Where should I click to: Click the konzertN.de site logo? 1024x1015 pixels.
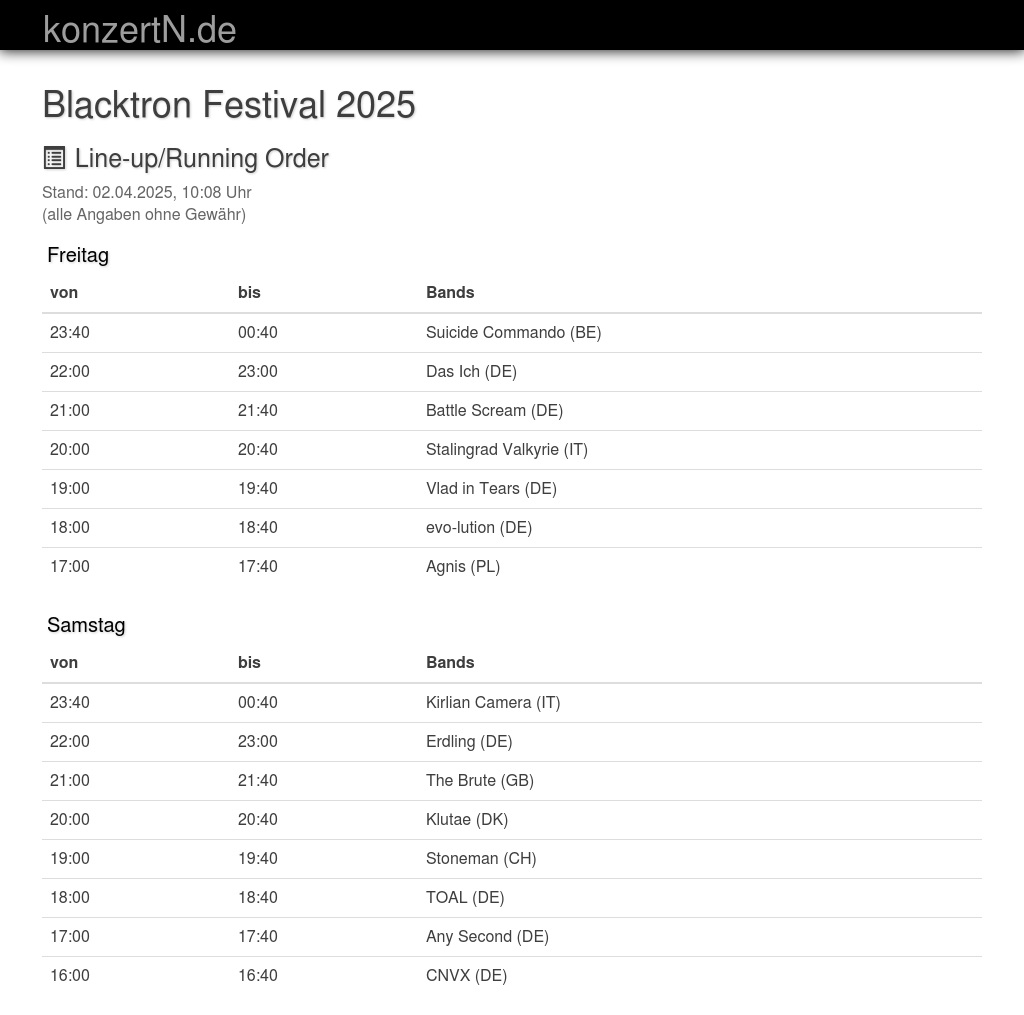(139, 30)
